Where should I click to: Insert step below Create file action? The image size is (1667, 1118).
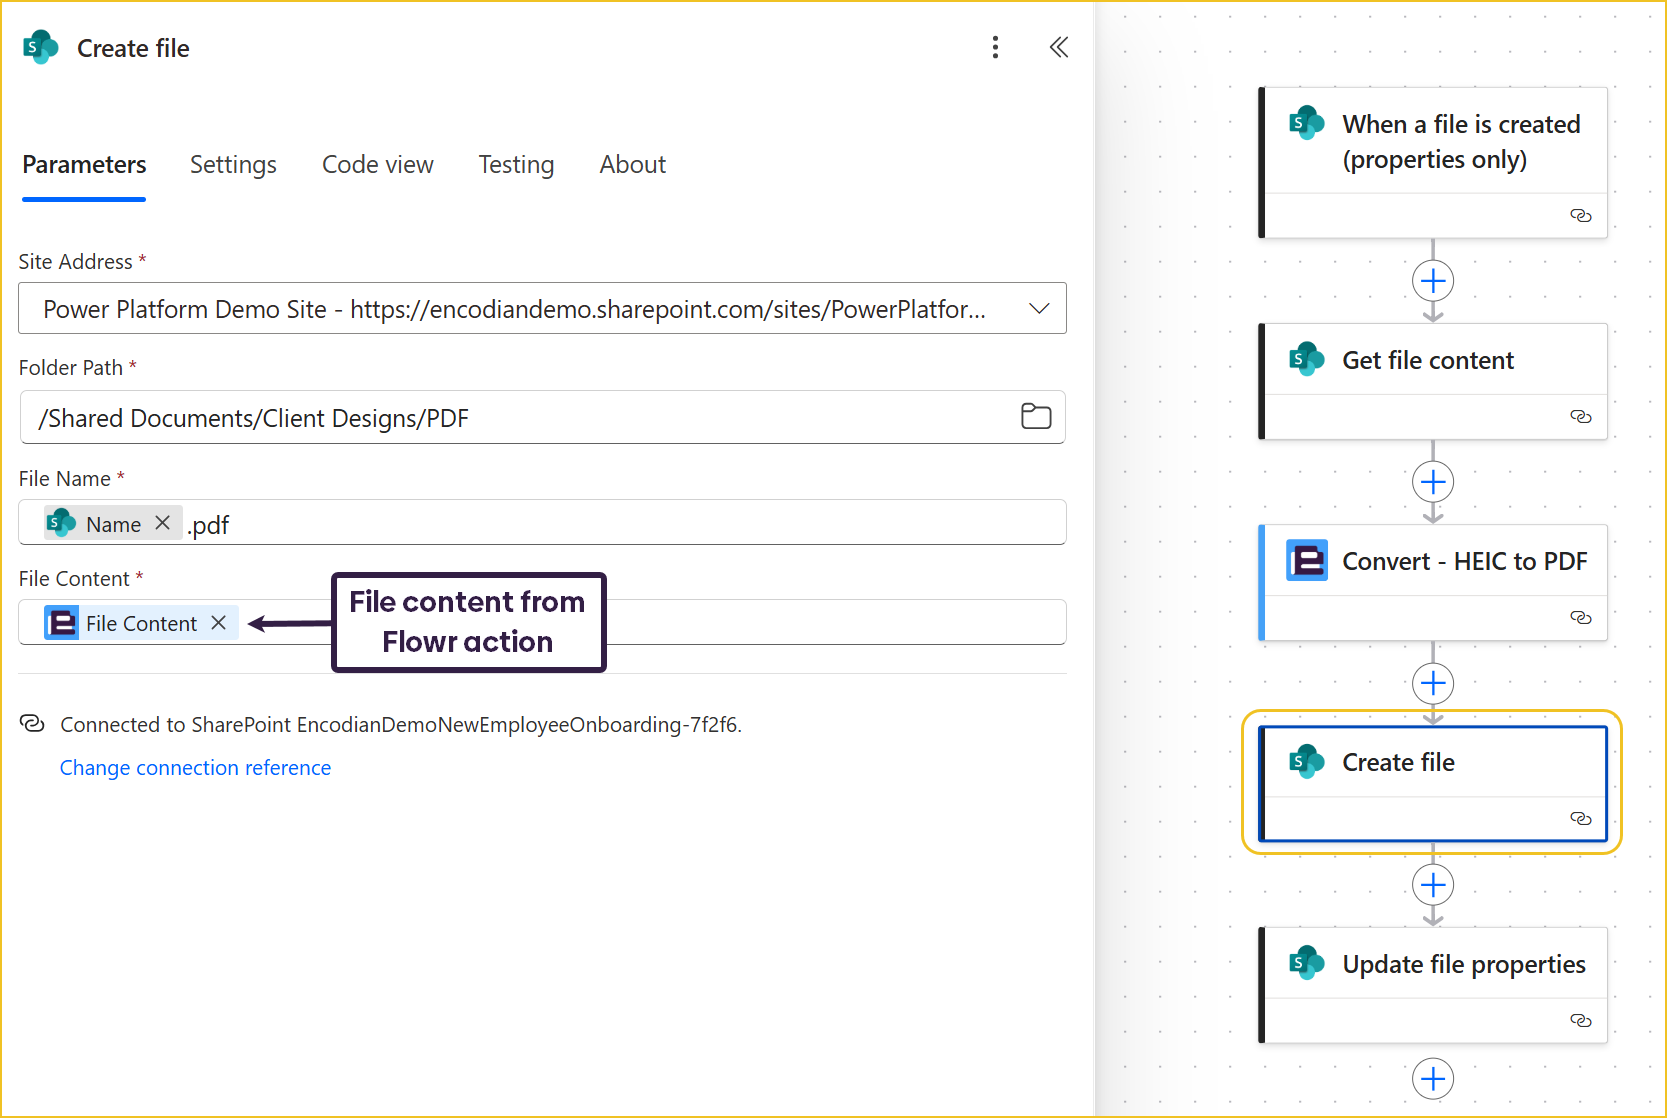point(1432,885)
